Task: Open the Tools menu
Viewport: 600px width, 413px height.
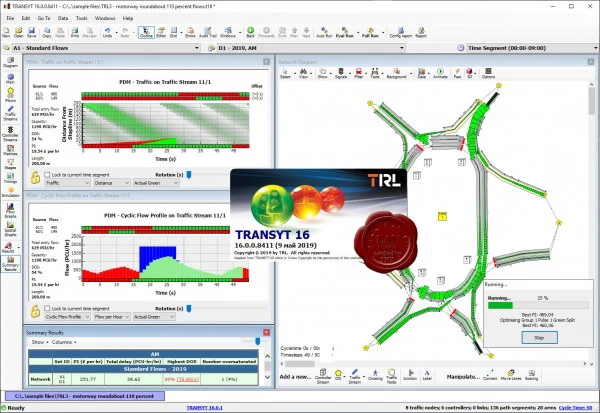Action: pos(82,18)
